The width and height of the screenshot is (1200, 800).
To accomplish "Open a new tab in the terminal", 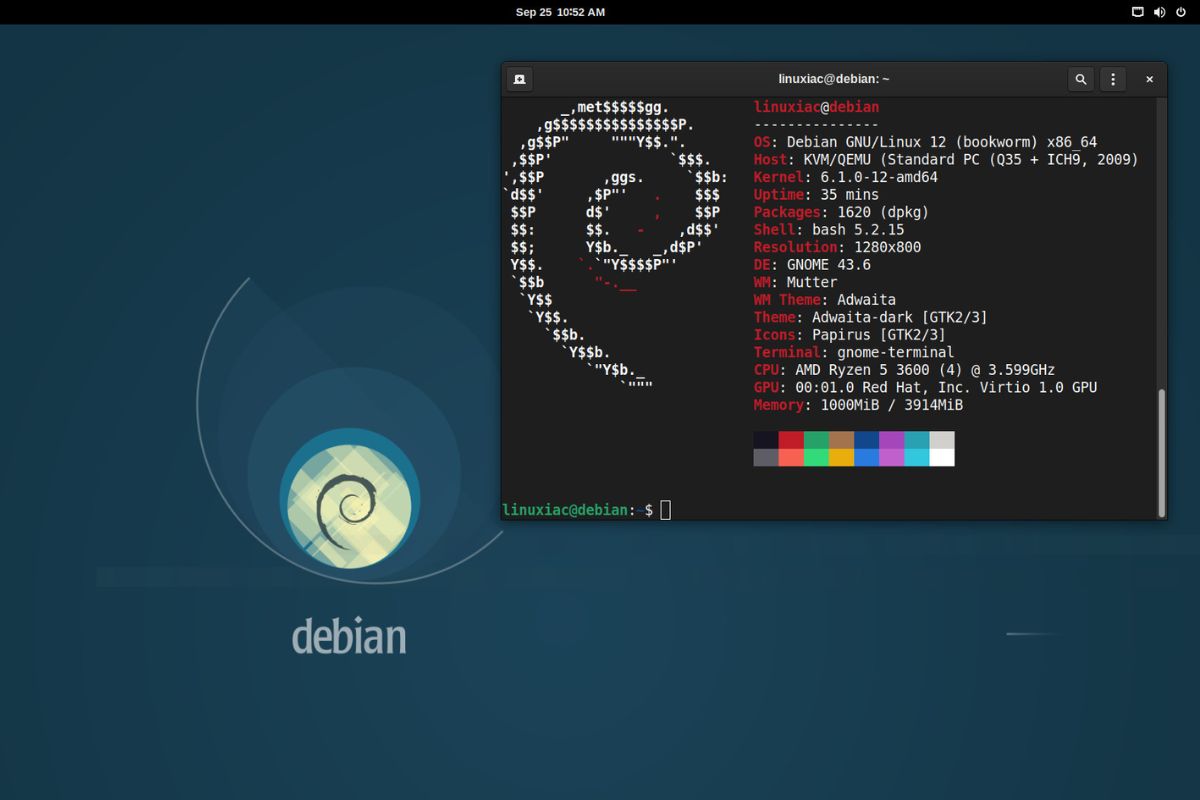I will click(x=519, y=79).
